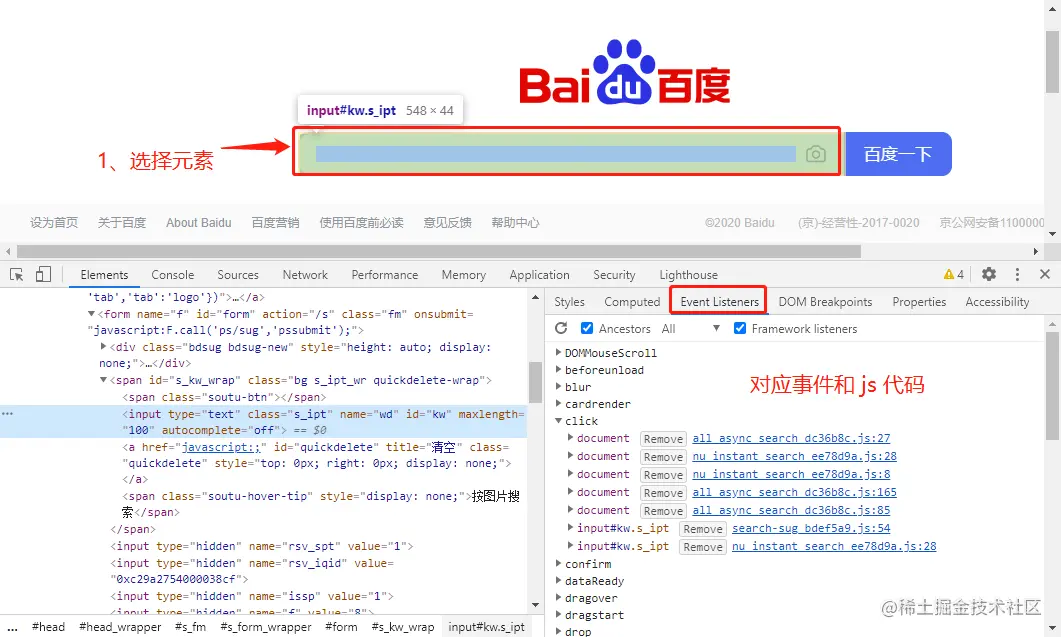Switch to the Elements tab
1061x637 pixels.
click(x=104, y=275)
